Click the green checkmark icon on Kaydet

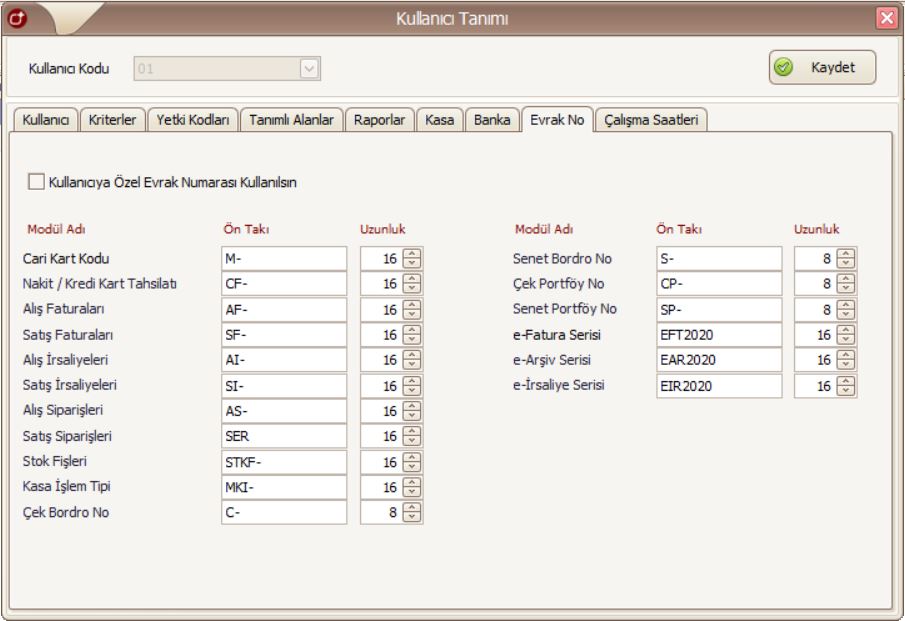(785, 69)
